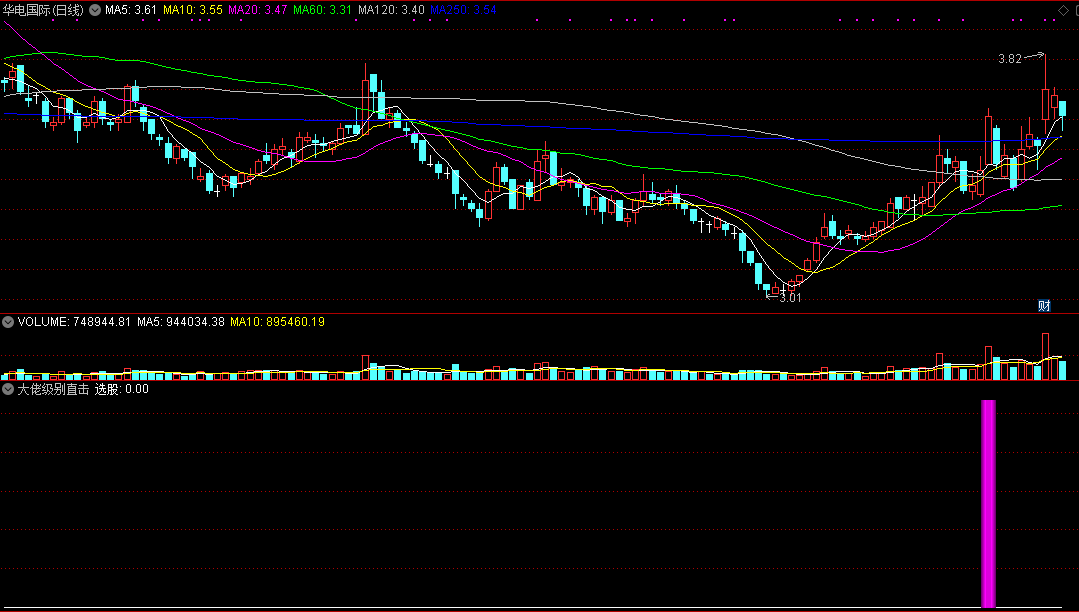Click the 选股: 0.00 value
Screen dimensions: 1079x612
[x=121, y=389]
